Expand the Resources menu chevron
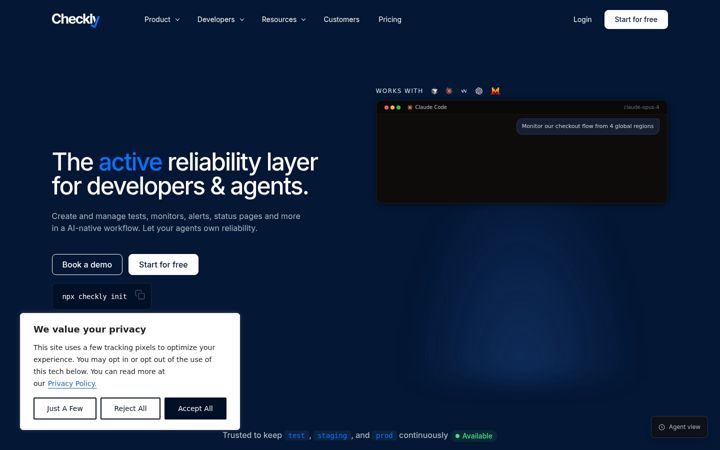720x450 pixels. coord(304,20)
